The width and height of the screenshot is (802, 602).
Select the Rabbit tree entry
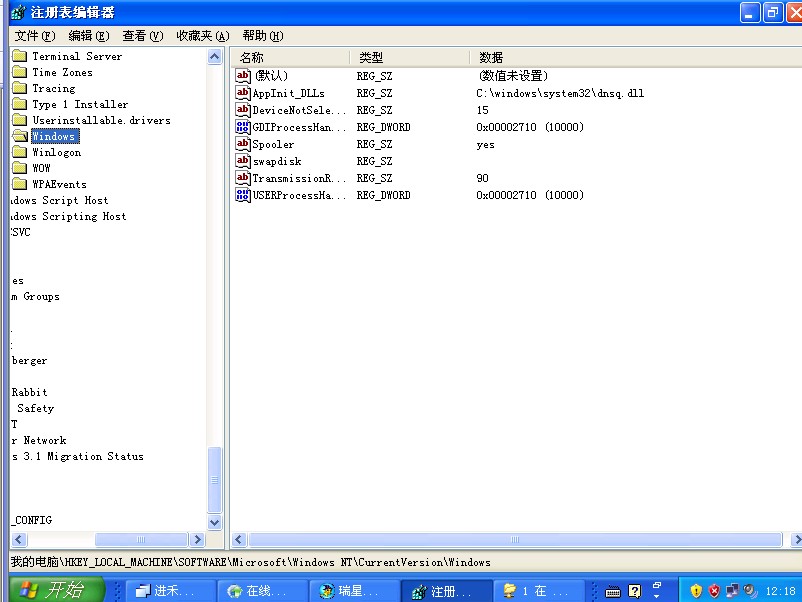[30, 392]
